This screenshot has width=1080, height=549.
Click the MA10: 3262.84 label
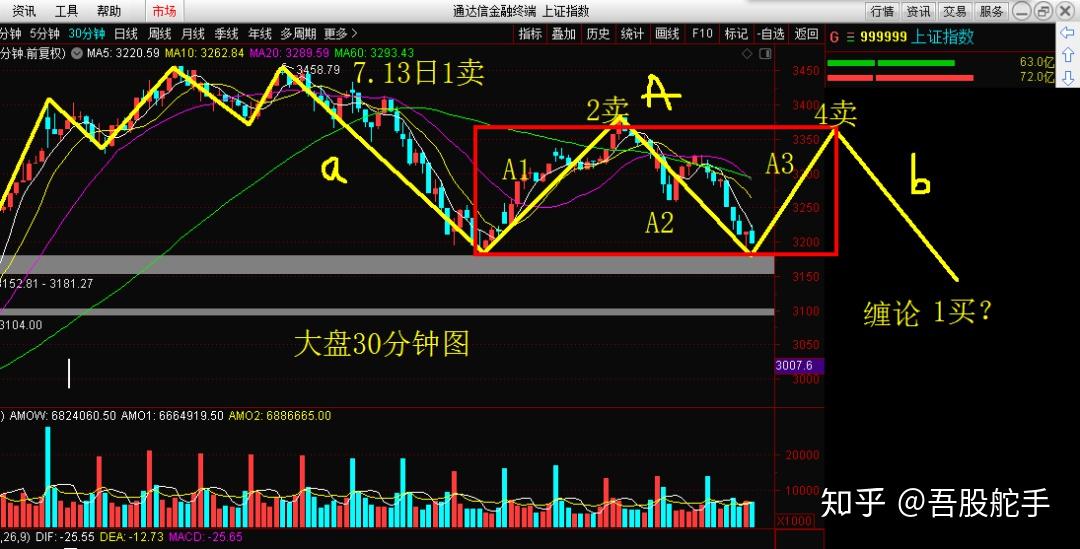205,53
